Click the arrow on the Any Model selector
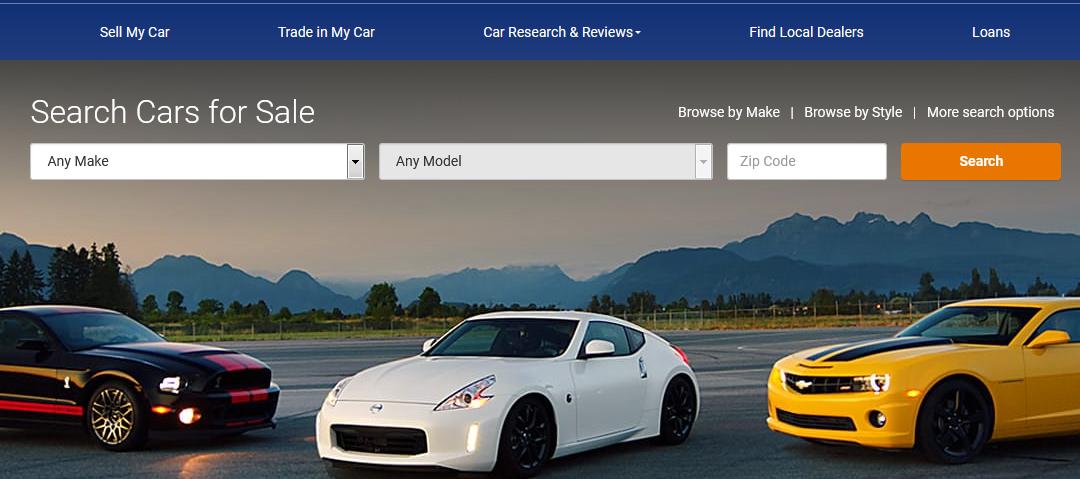This screenshot has height=479, width=1080. (703, 161)
